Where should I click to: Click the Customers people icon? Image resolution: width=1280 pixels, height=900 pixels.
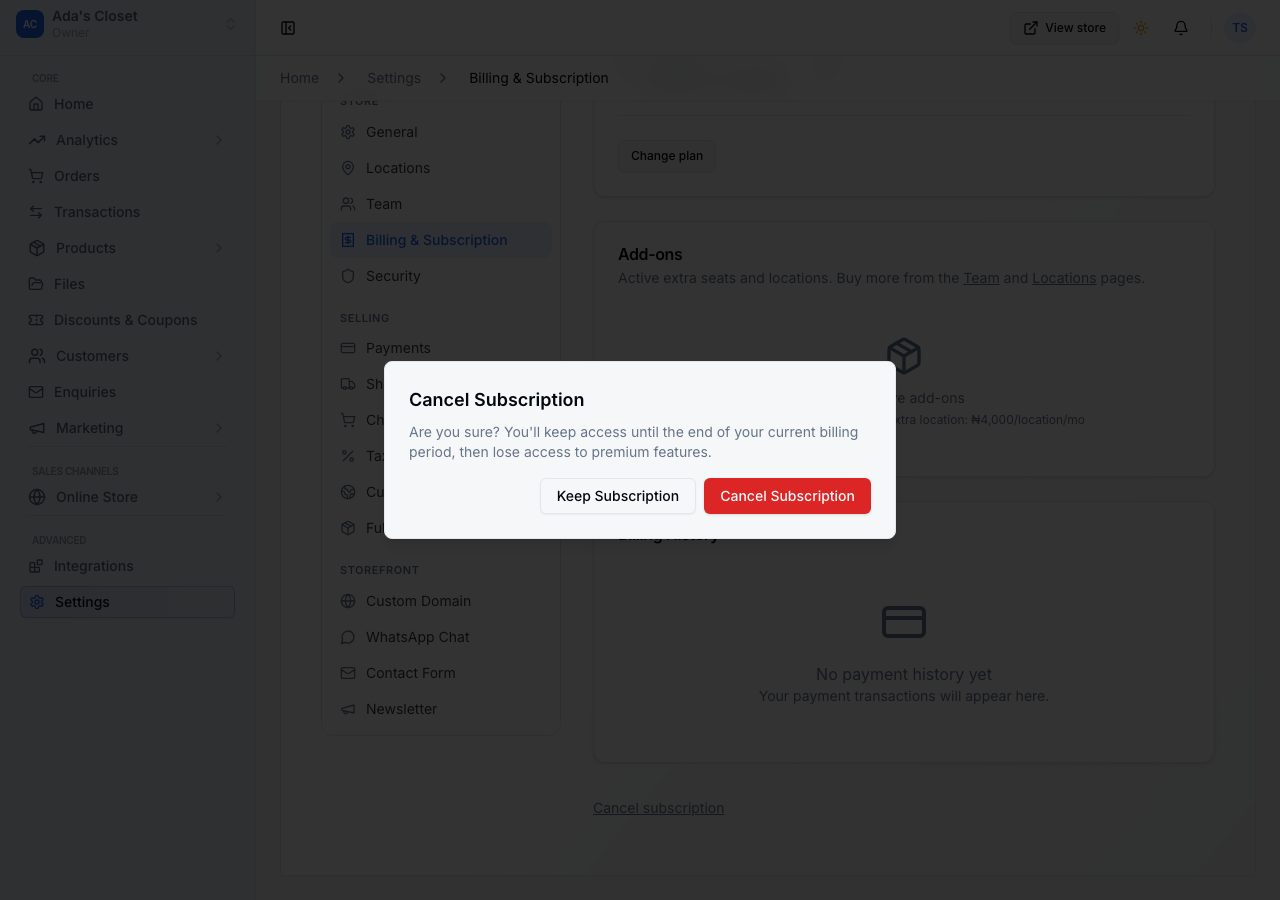(x=37, y=356)
